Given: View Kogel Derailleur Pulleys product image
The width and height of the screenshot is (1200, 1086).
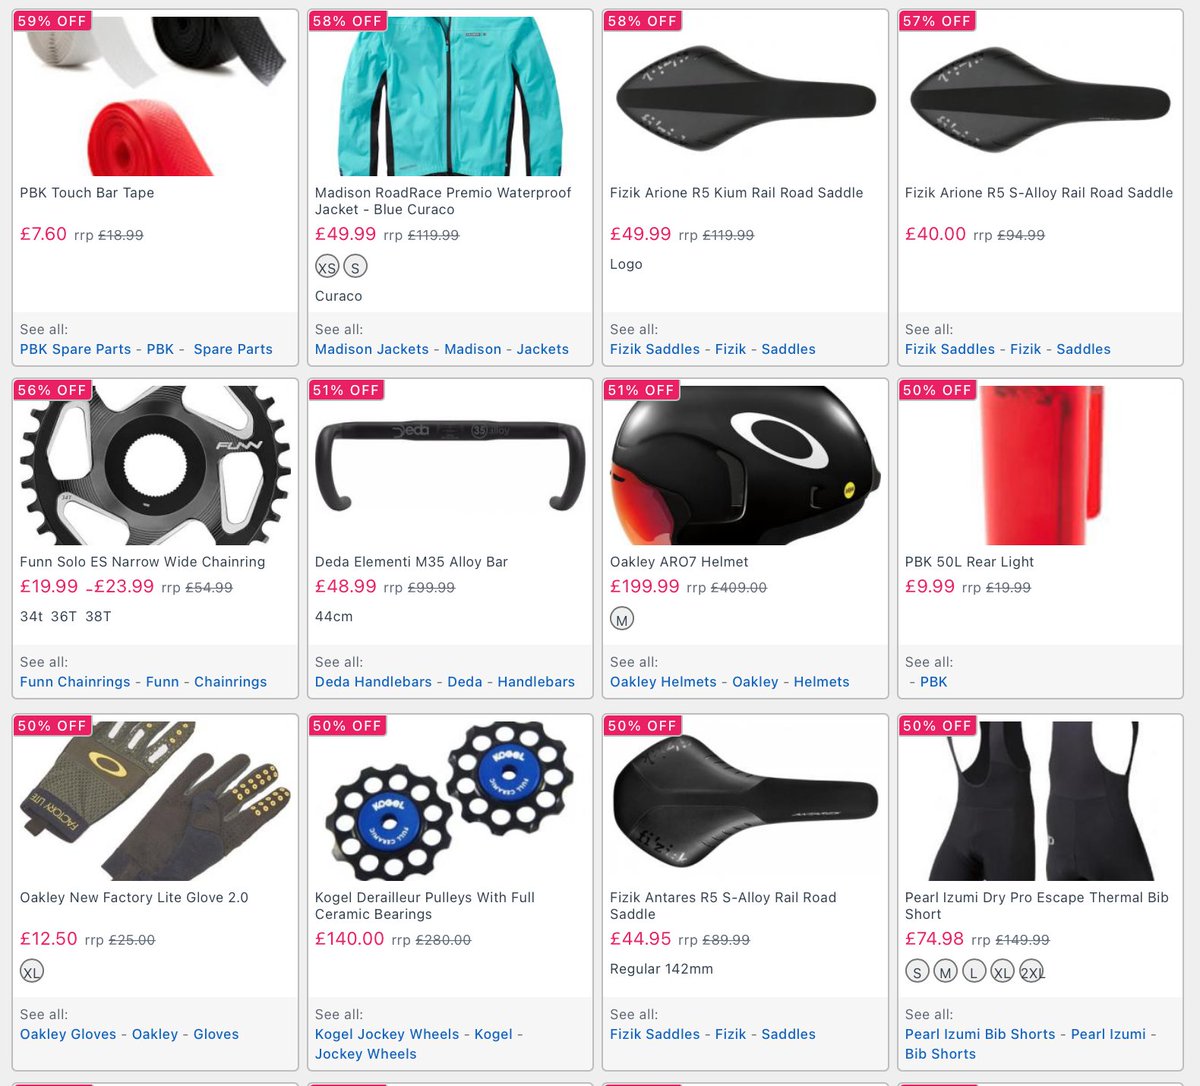Looking at the screenshot, I should [x=450, y=801].
